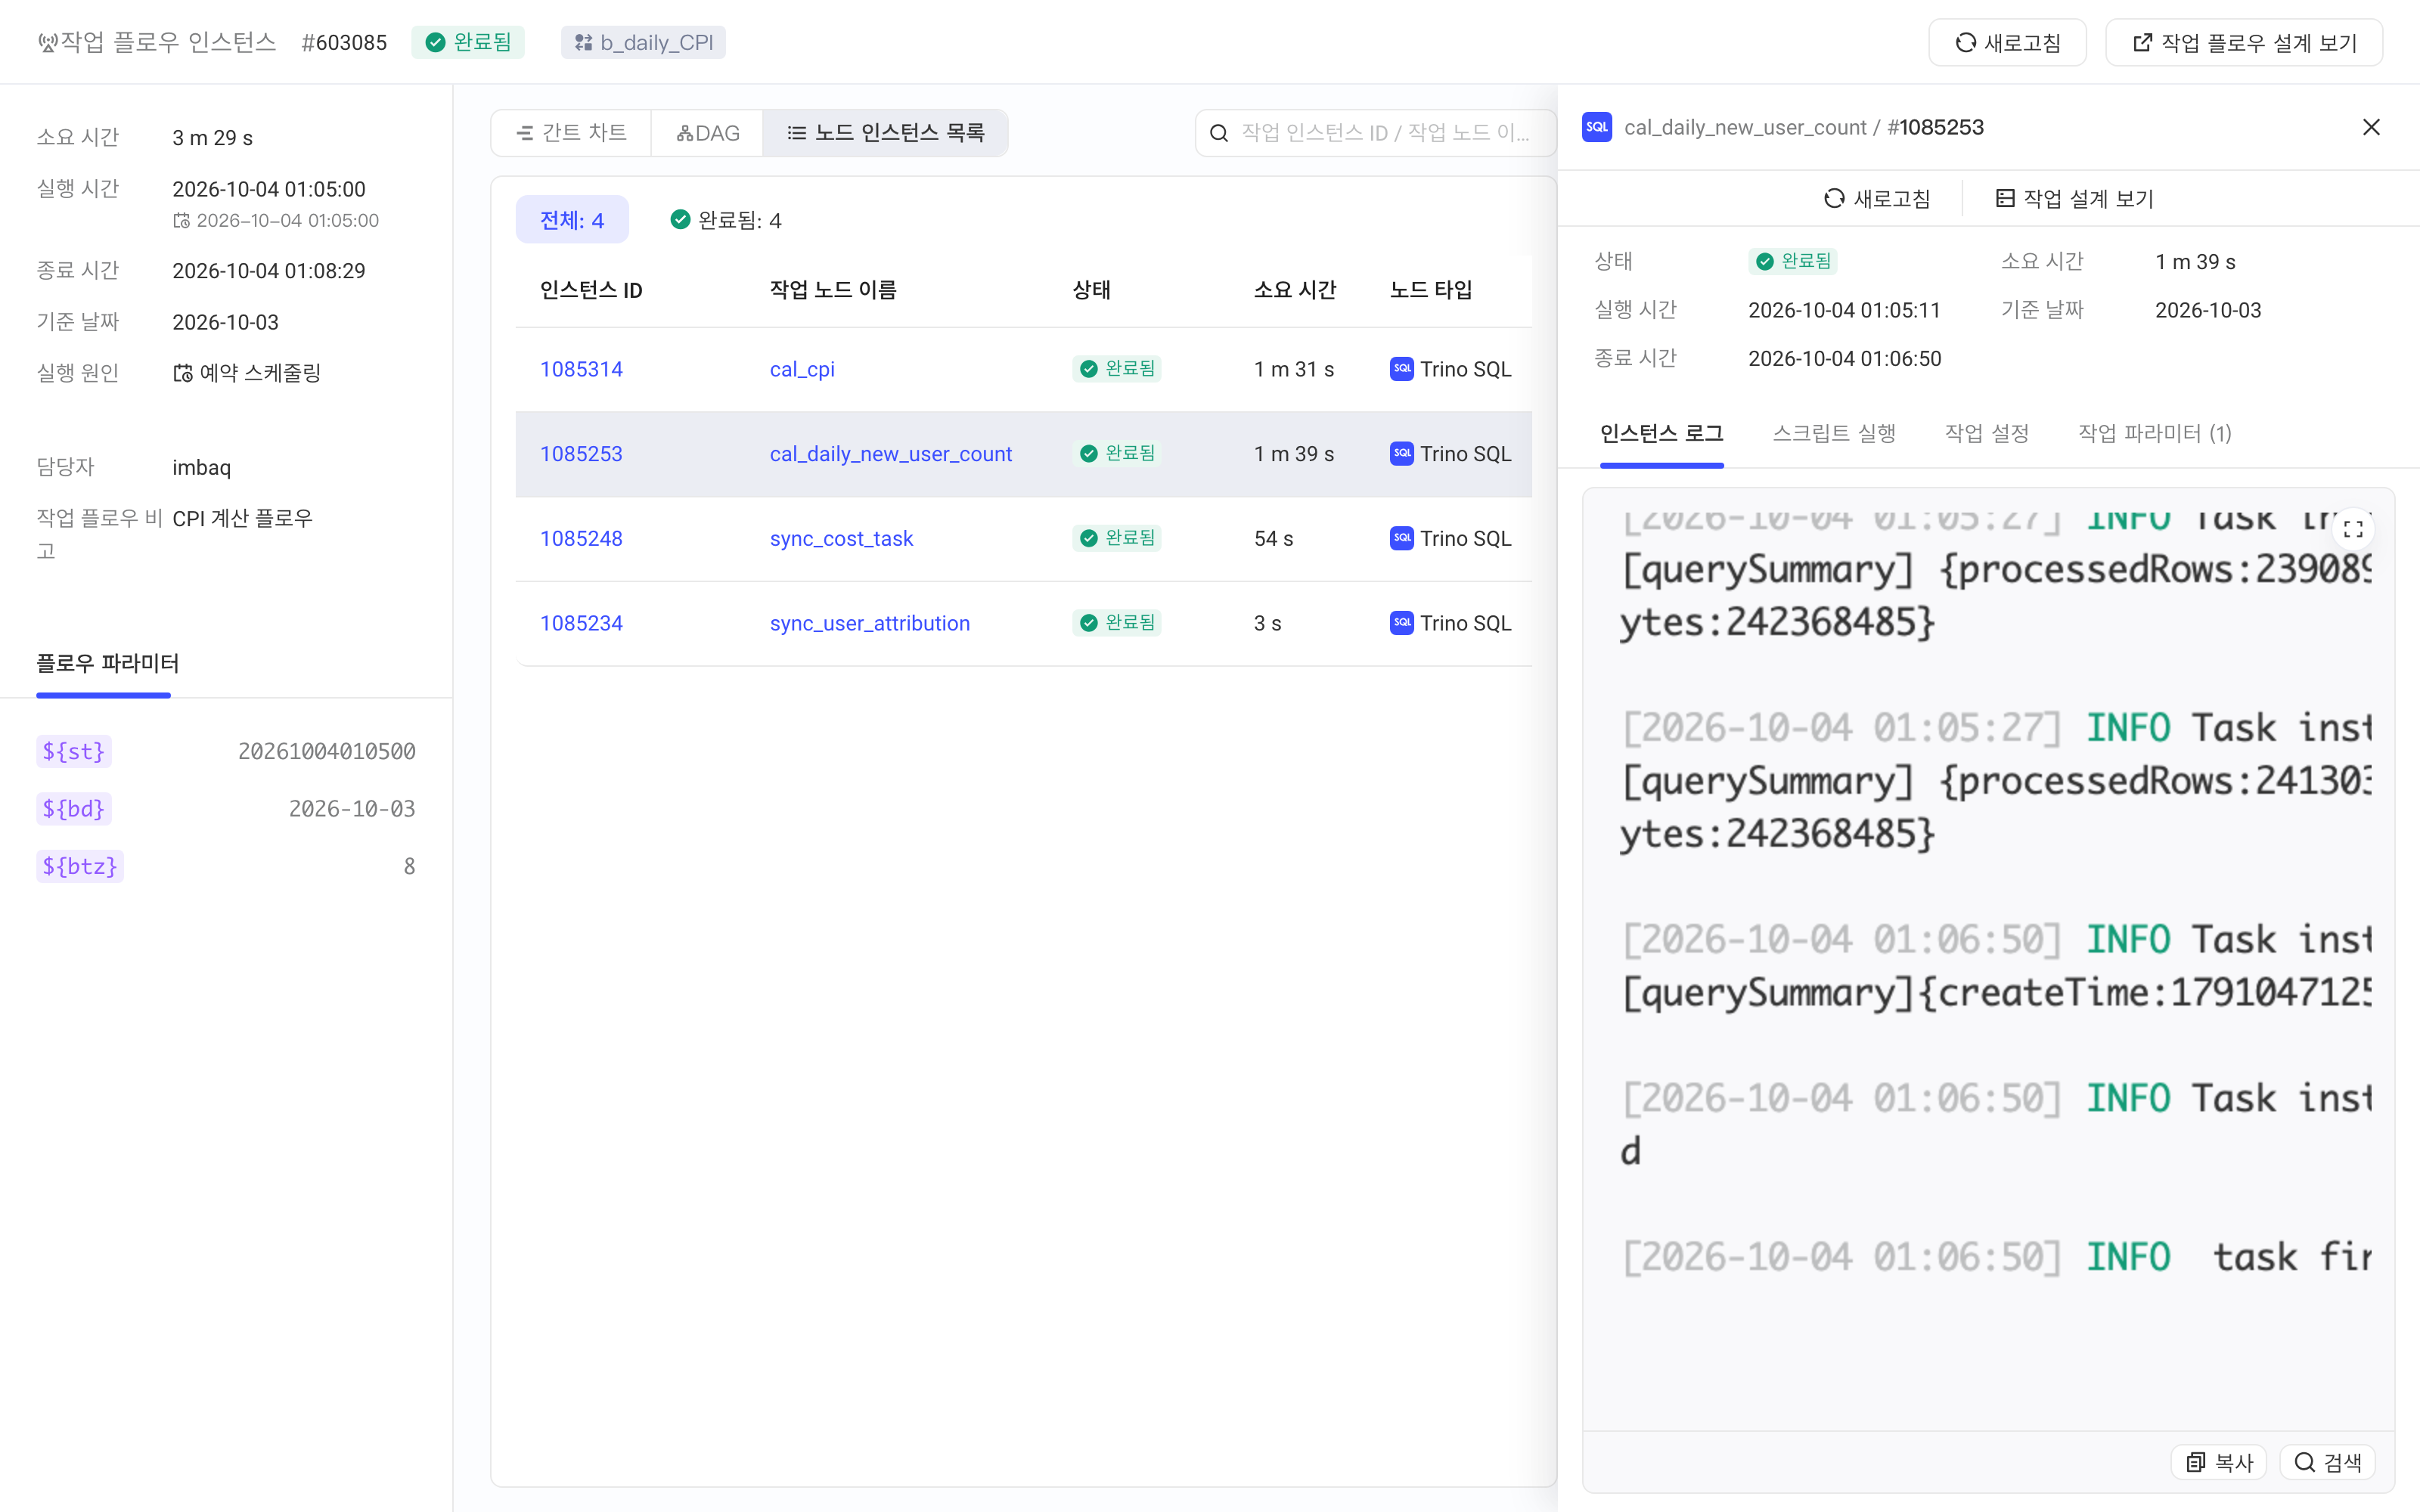Select the 전체: 4 filter chip
The height and width of the screenshot is (1512, 2420).
pyautogui.click(x=572, y=220)
